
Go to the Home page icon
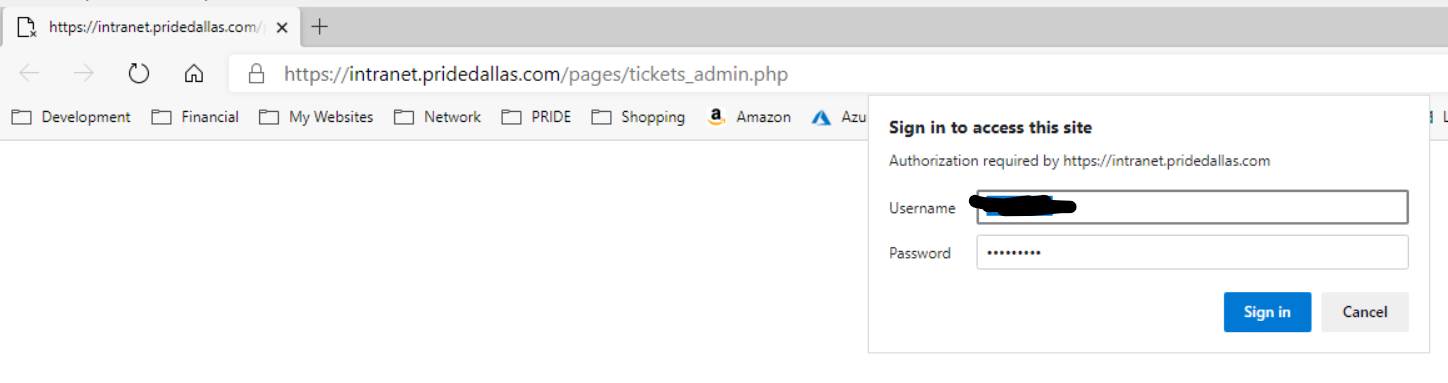coord(194,73)
